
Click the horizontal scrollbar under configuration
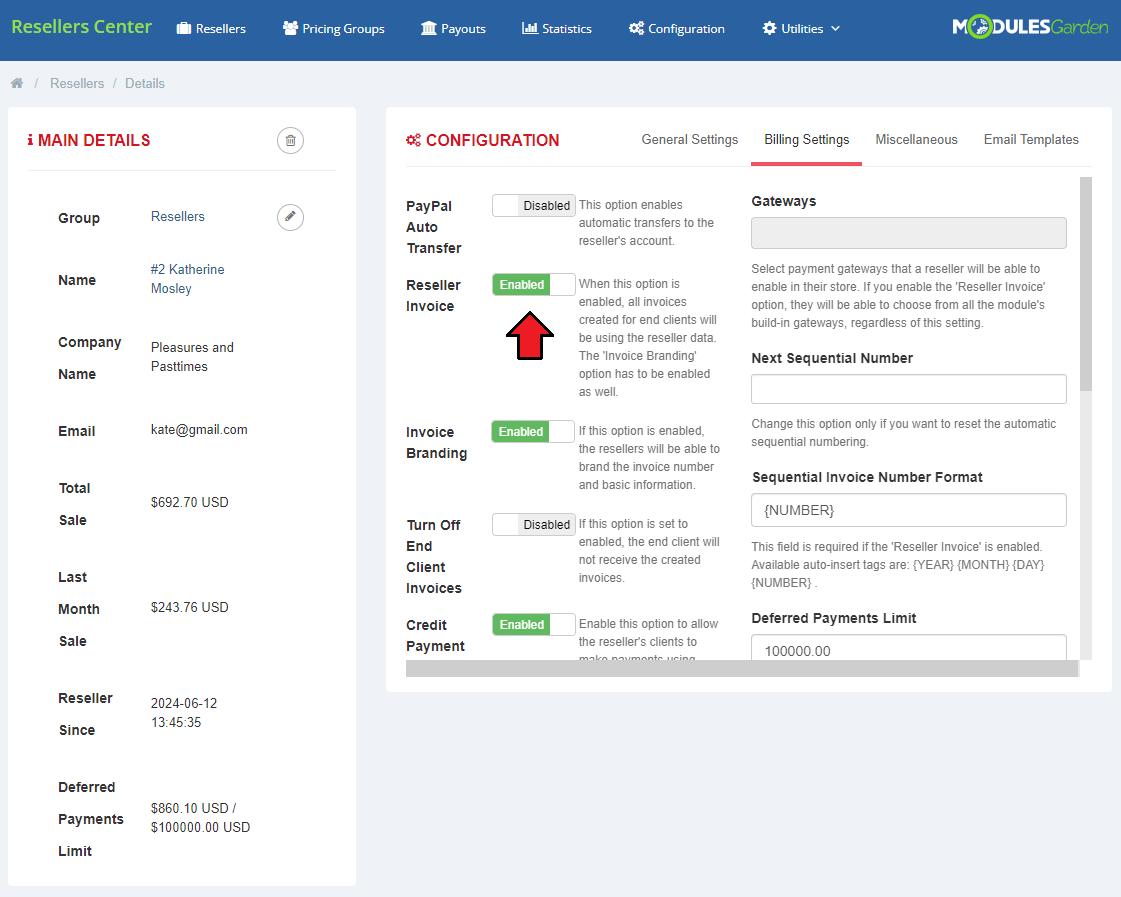click(742, 668)
